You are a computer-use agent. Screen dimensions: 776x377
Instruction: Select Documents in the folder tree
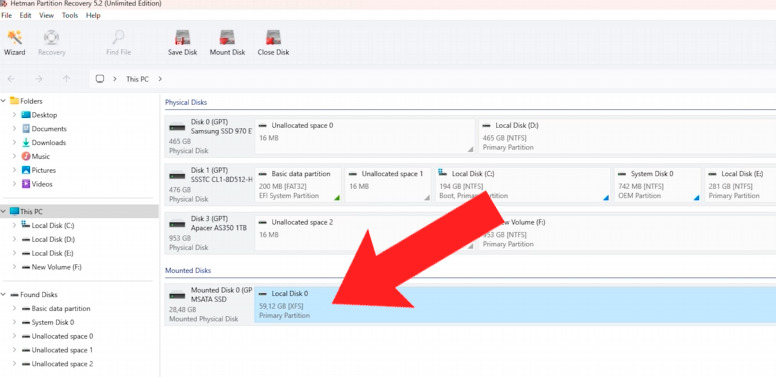point(49,129)
